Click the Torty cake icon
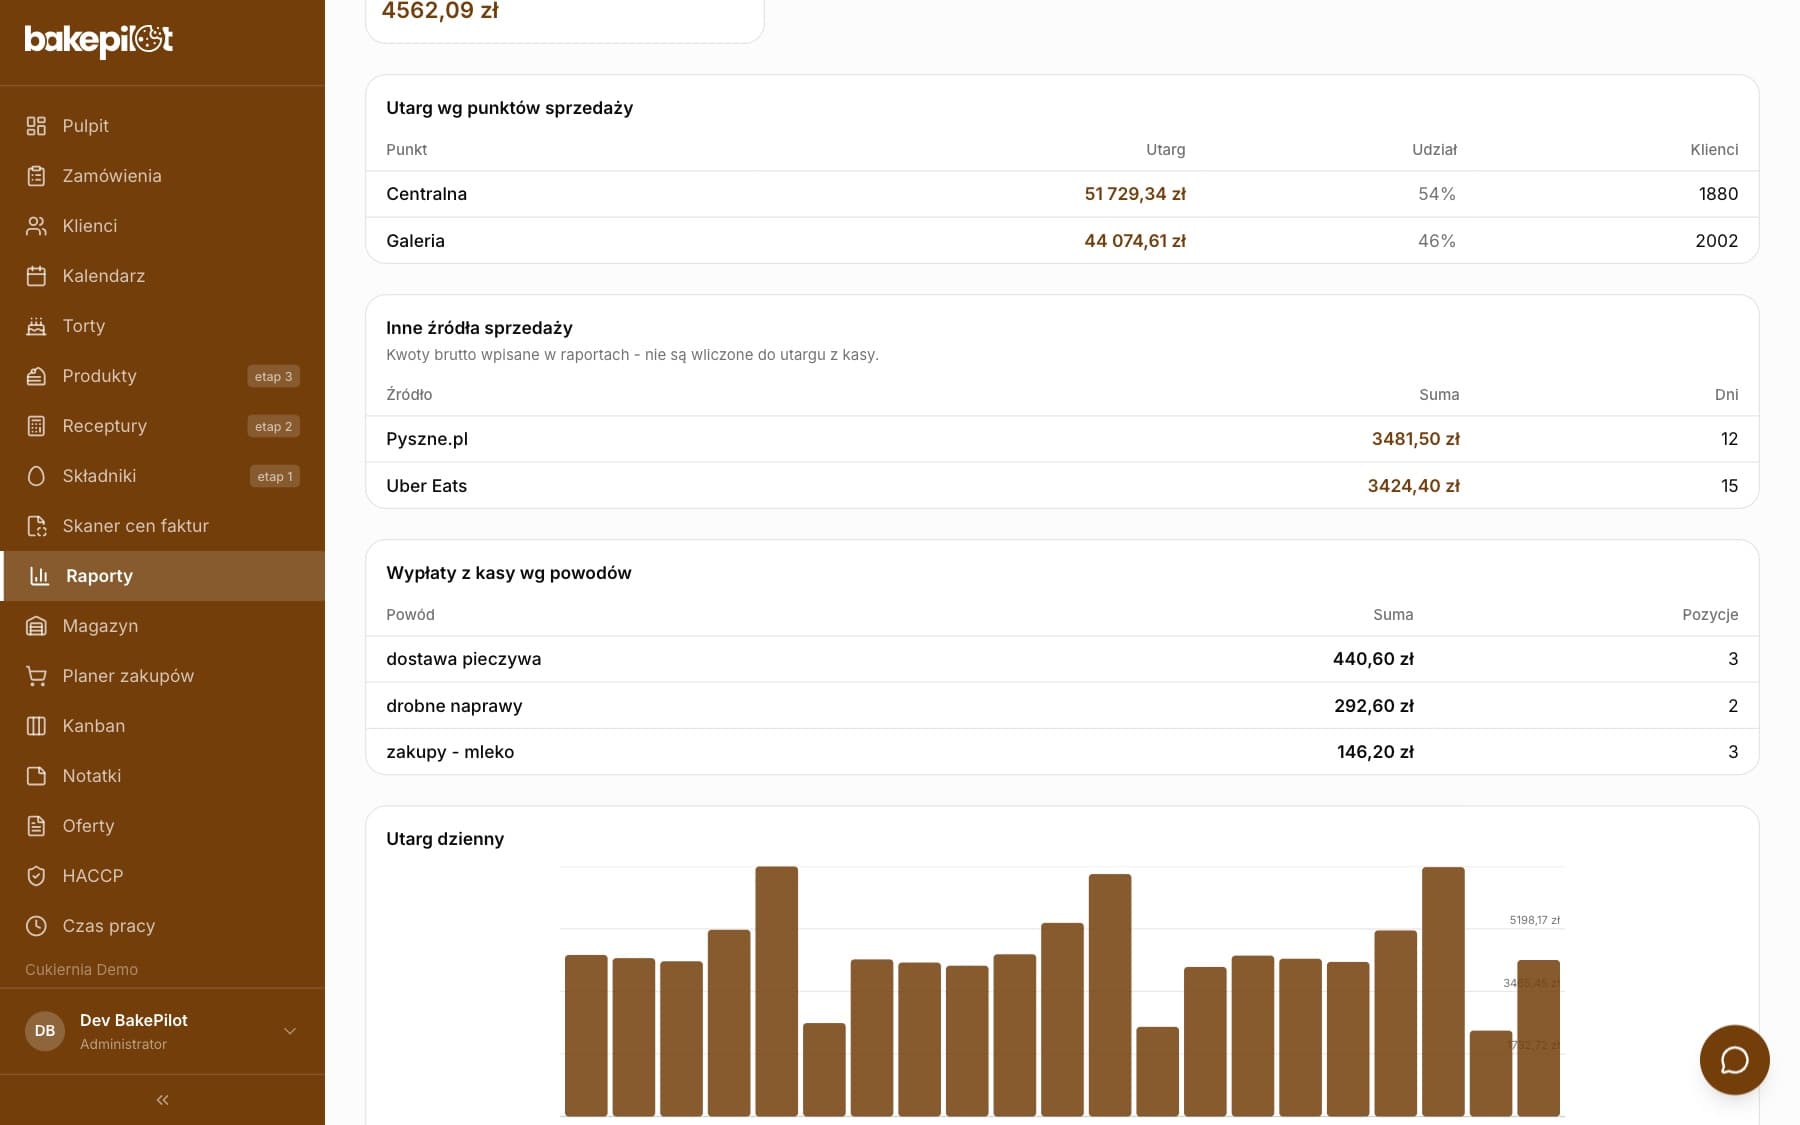Screen dimensions: 1800x1125 point(36,326)
